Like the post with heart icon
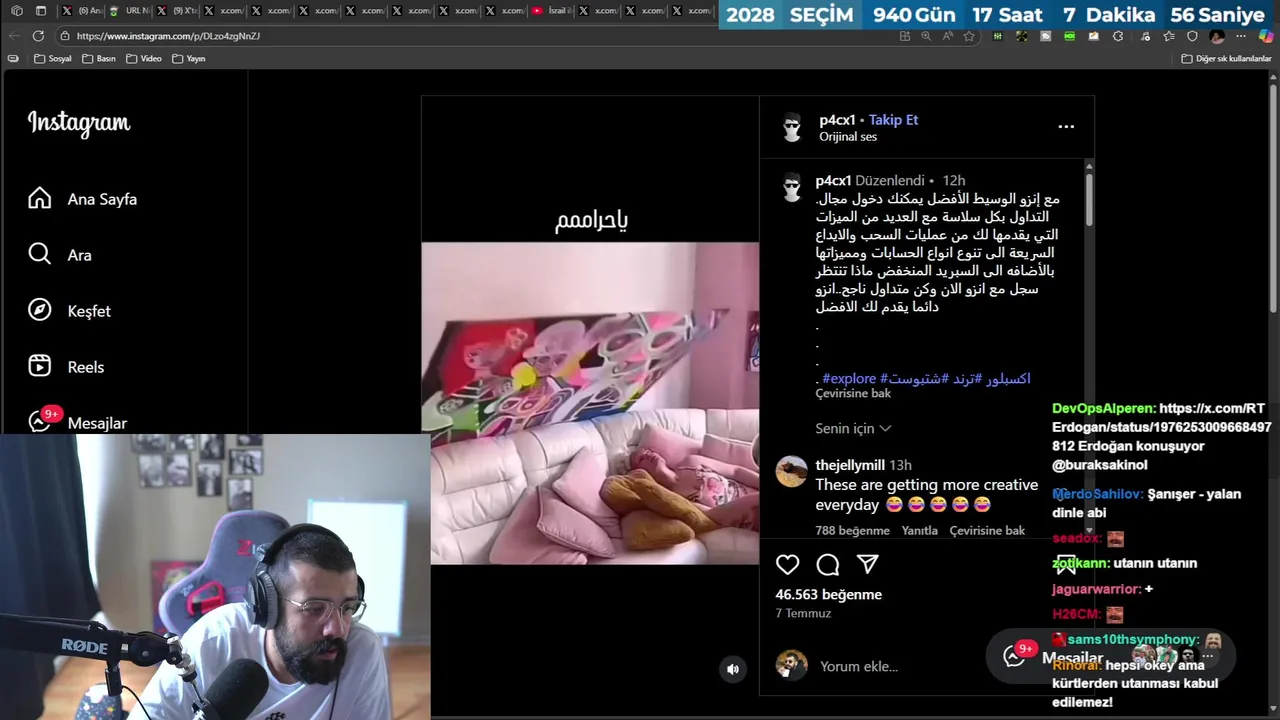 (788, 565)
